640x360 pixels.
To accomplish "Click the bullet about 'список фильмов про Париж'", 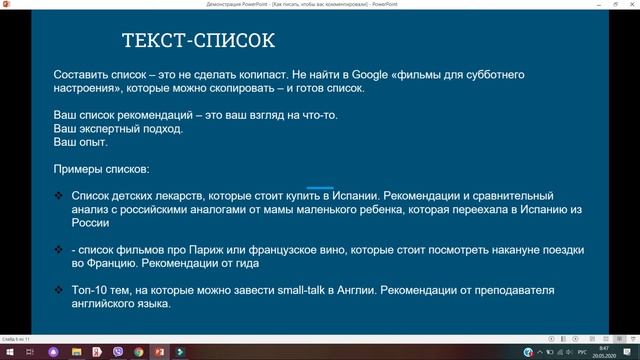I will (x=328, y=256).
